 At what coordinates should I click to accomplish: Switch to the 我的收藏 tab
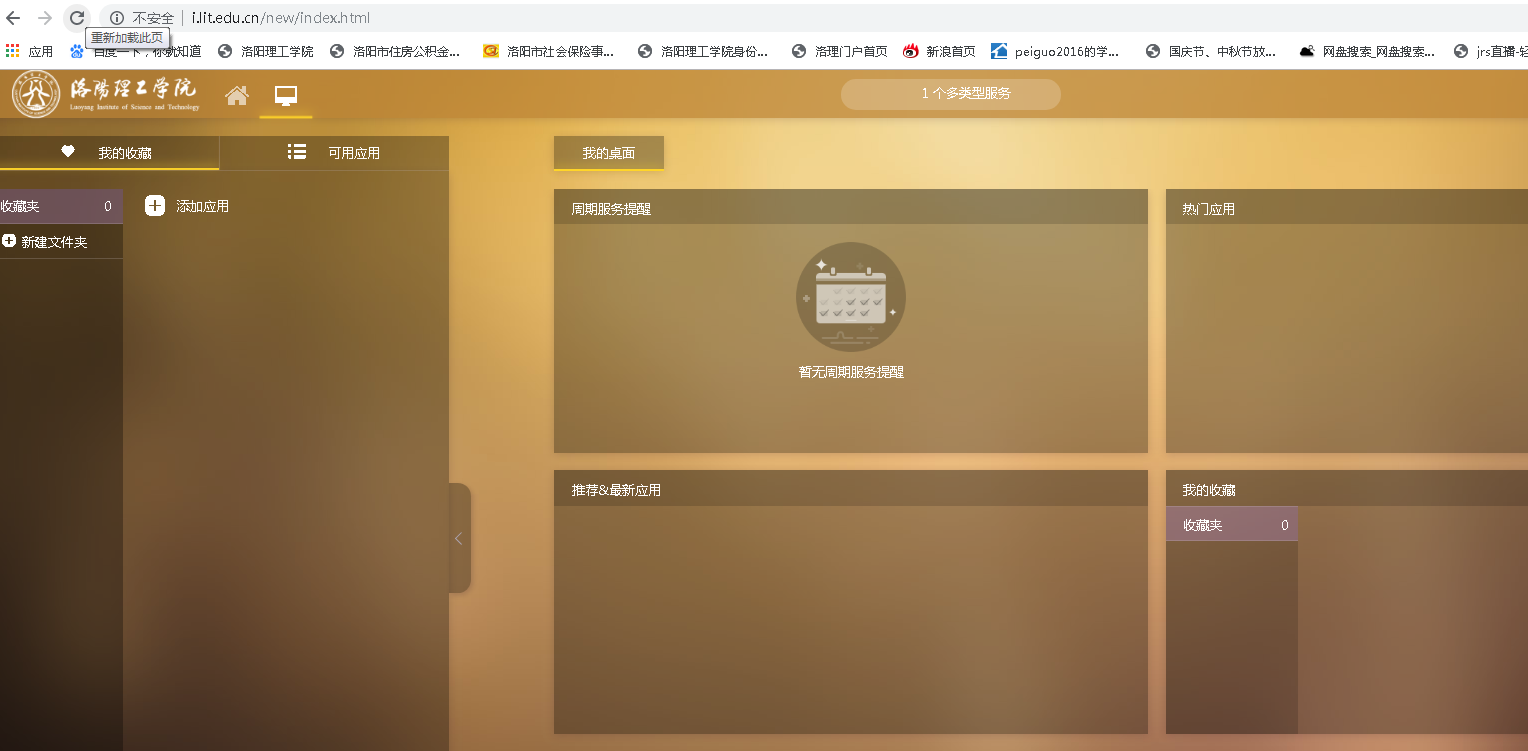click(x=109, y=153)
